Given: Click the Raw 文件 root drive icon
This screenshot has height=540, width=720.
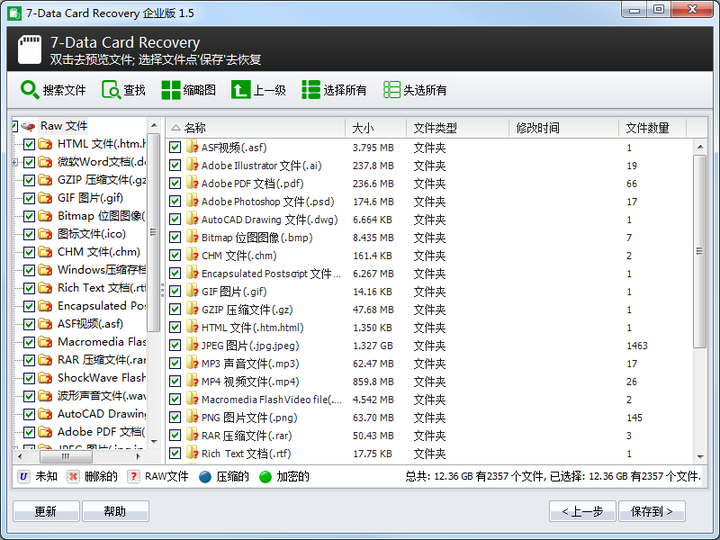Looking at the screenshot, I should 28,126.
